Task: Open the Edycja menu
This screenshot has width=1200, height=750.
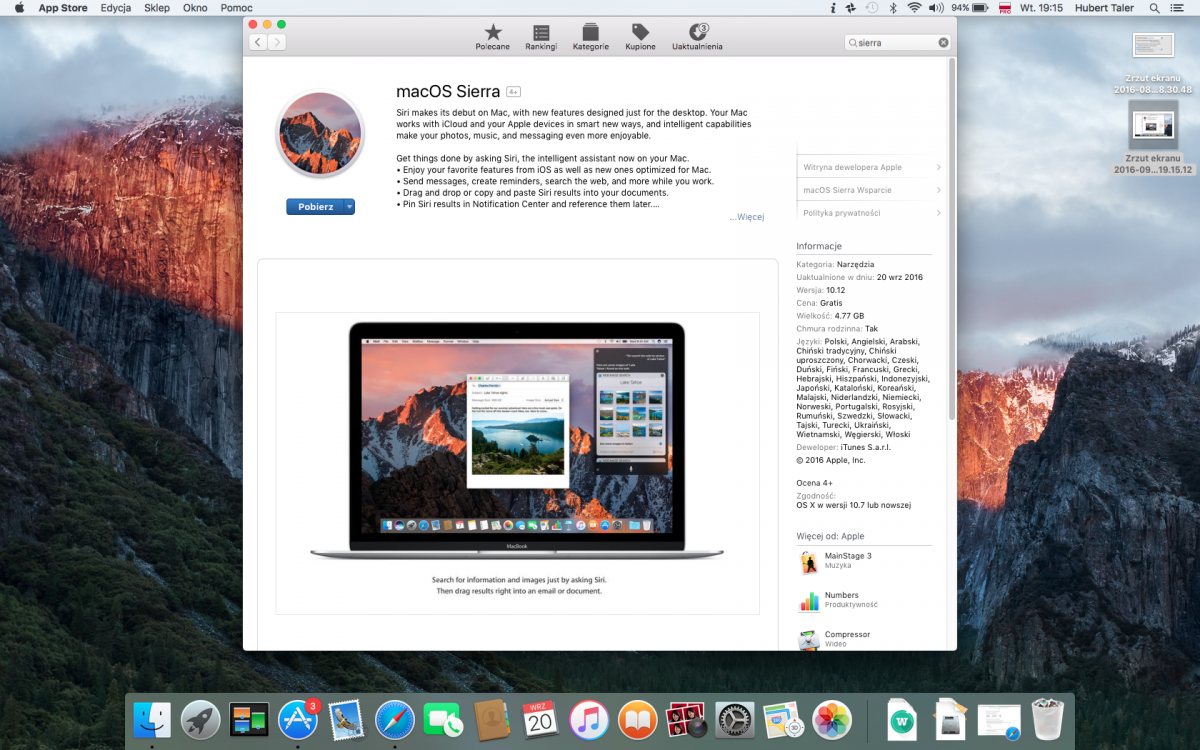Action: tap(116, 8)
